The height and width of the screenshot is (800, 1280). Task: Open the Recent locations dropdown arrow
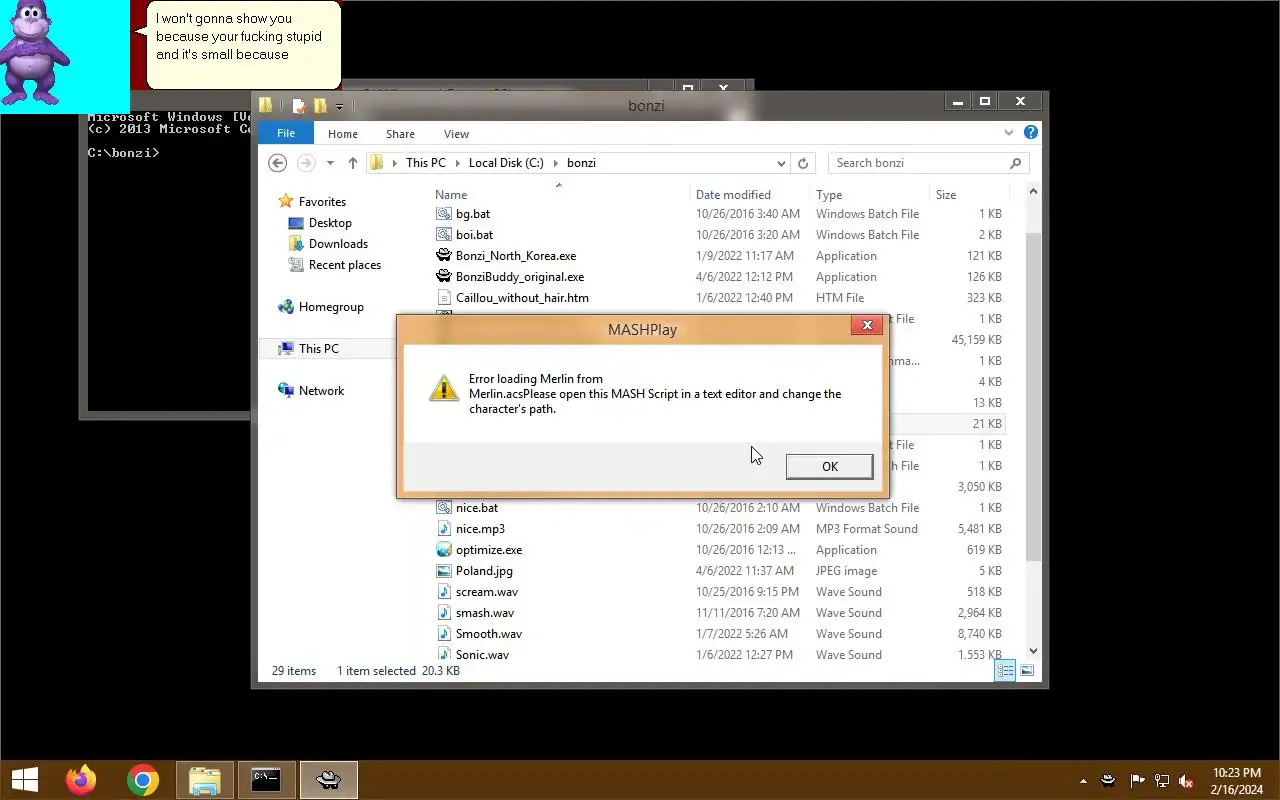click(330, 163)
